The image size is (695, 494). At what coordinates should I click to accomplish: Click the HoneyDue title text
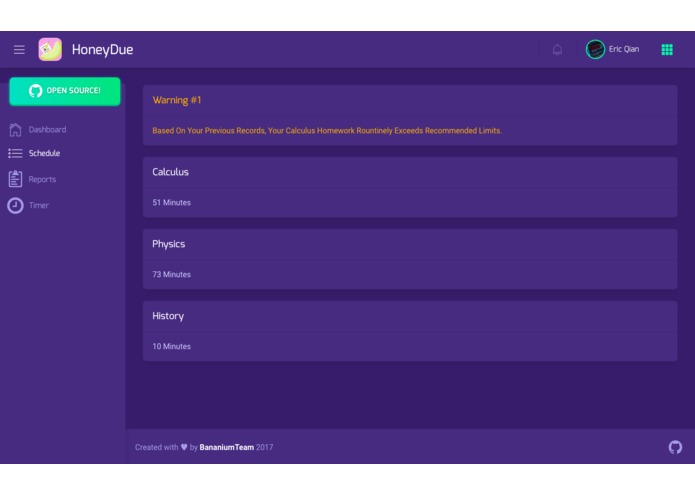click(102, 50)
